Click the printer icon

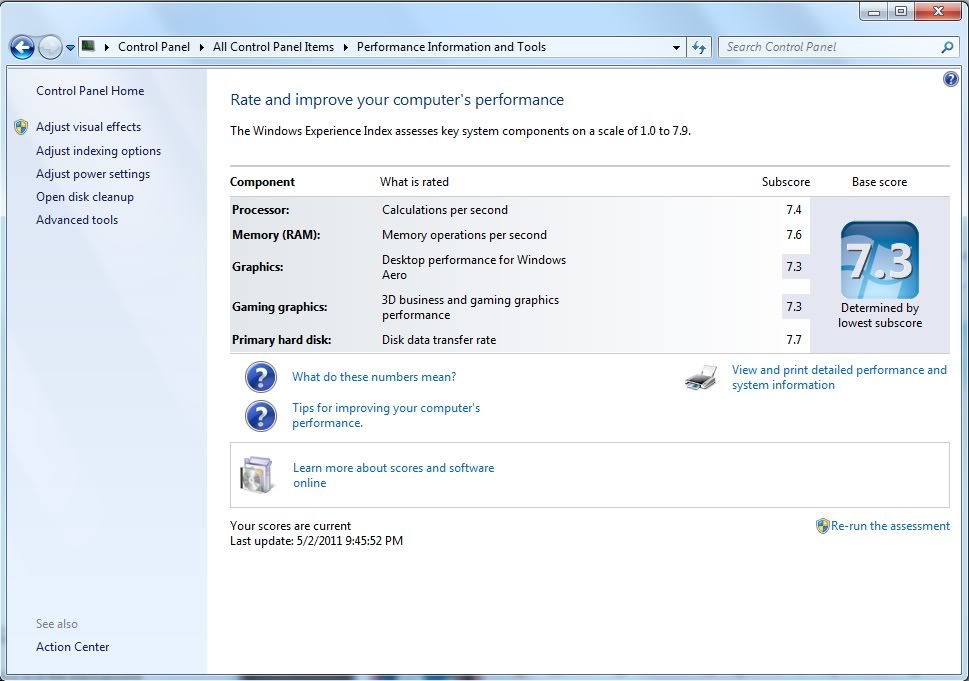[701, 378]
